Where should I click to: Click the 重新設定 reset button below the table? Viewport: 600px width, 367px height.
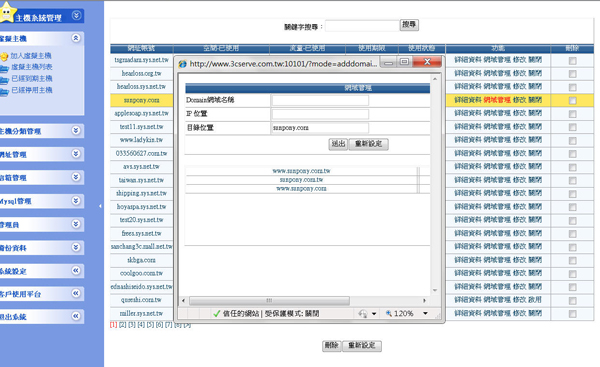[362, 346]
